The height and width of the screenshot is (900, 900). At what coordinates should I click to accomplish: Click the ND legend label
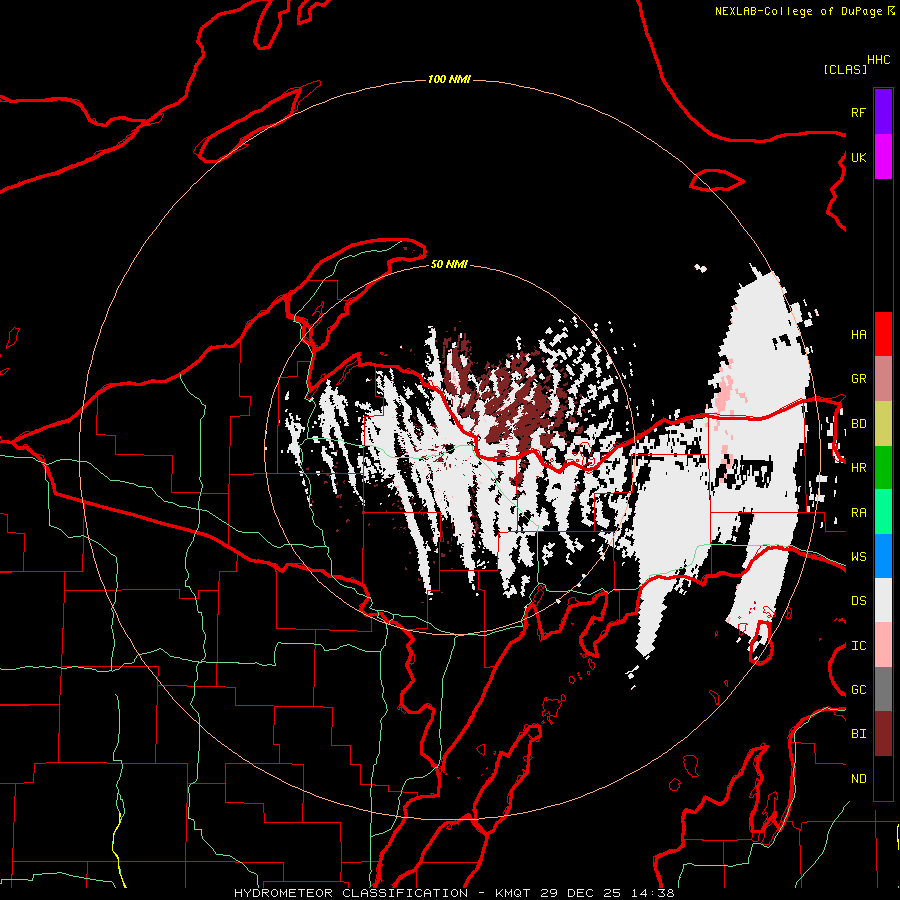[x=858, y=779]
